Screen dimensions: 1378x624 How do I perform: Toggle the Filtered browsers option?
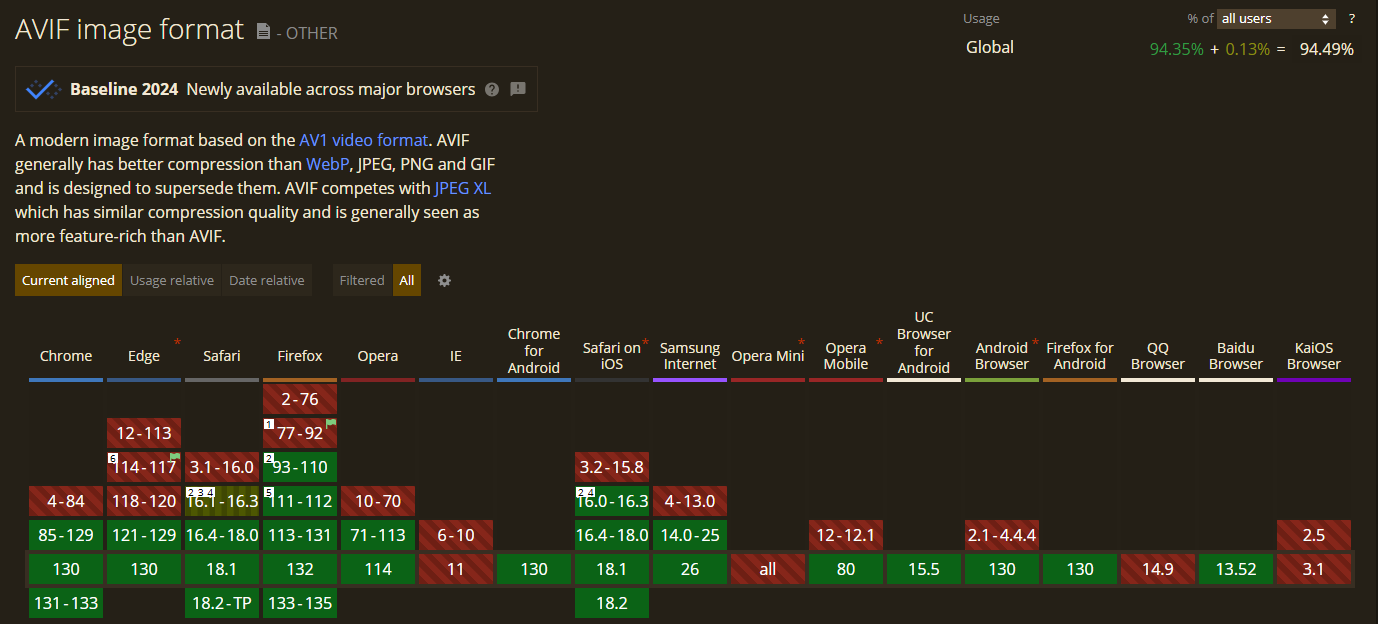tap(362, 280)
